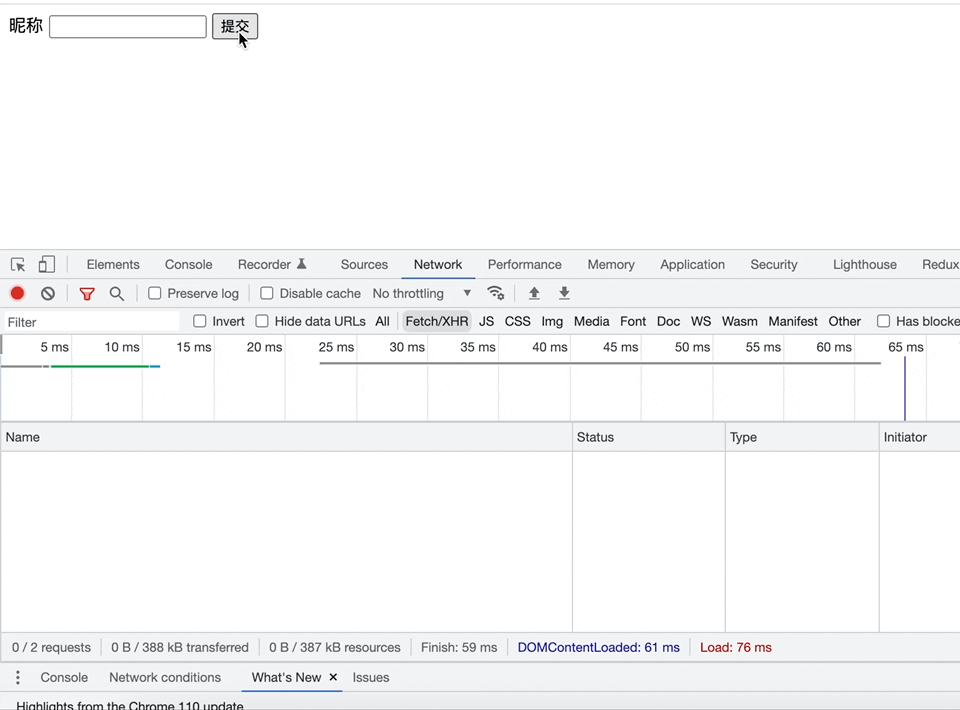The height and width of the screenshot is (710, 960).
Task: Toggle the device toolbar icon
Action: pos(47,264)
